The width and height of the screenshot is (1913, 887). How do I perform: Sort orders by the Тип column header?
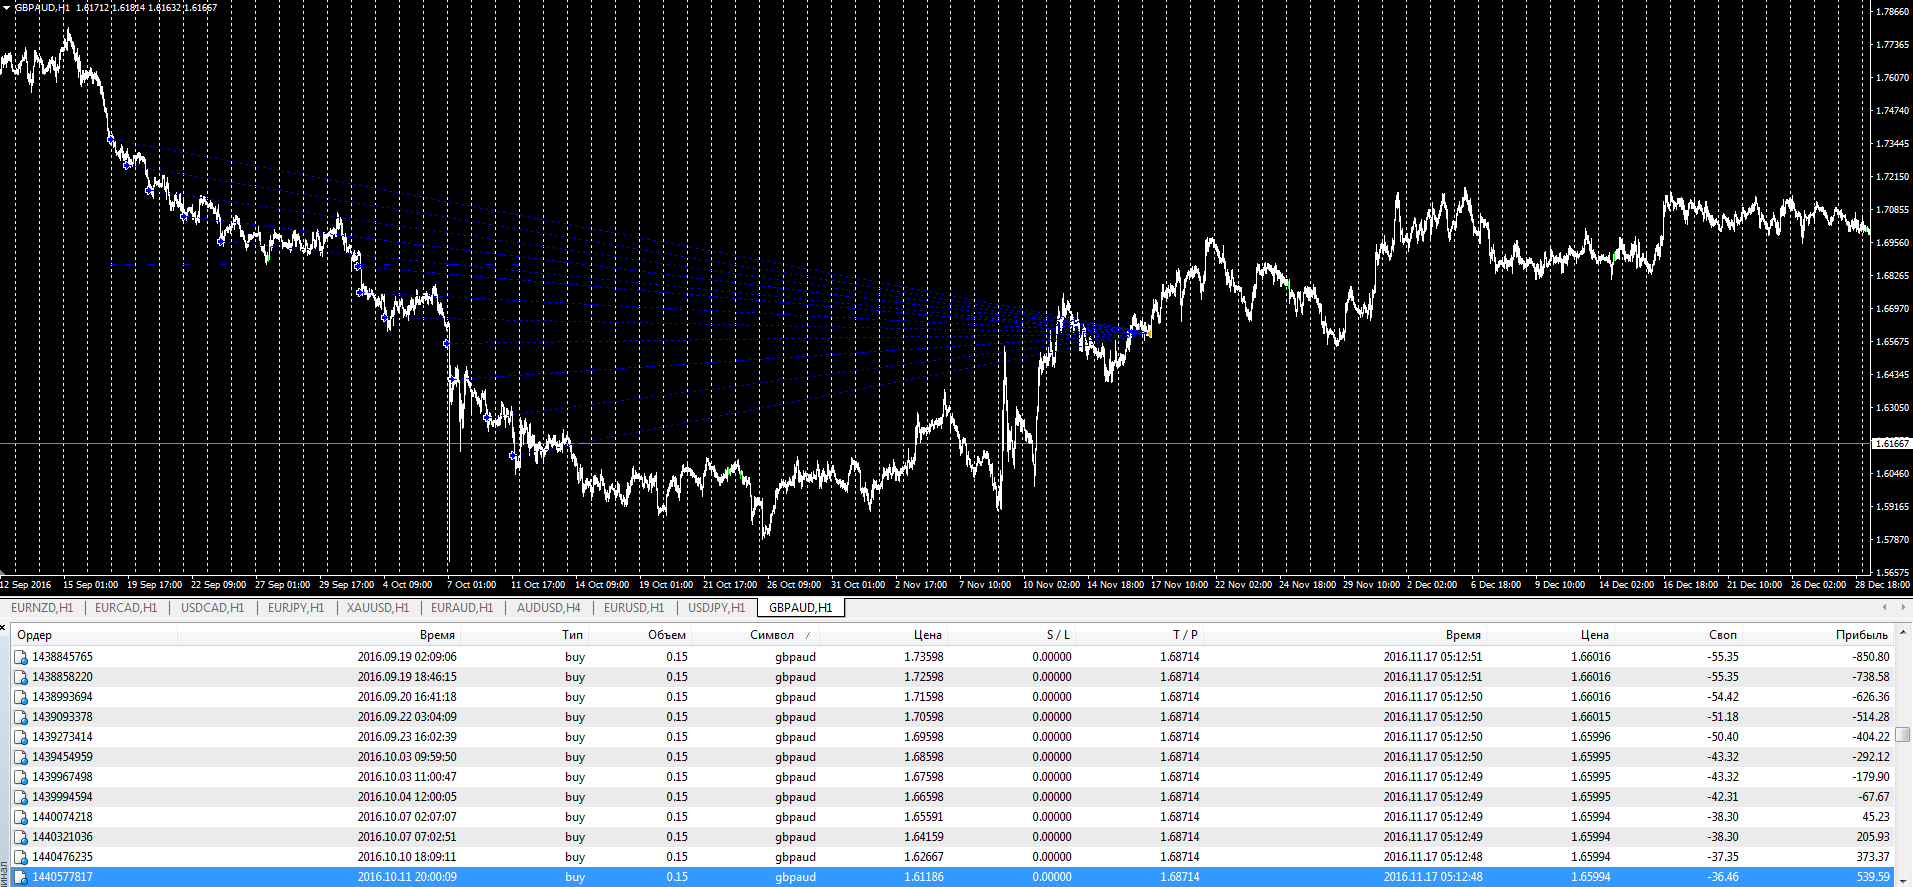(572, 635)
